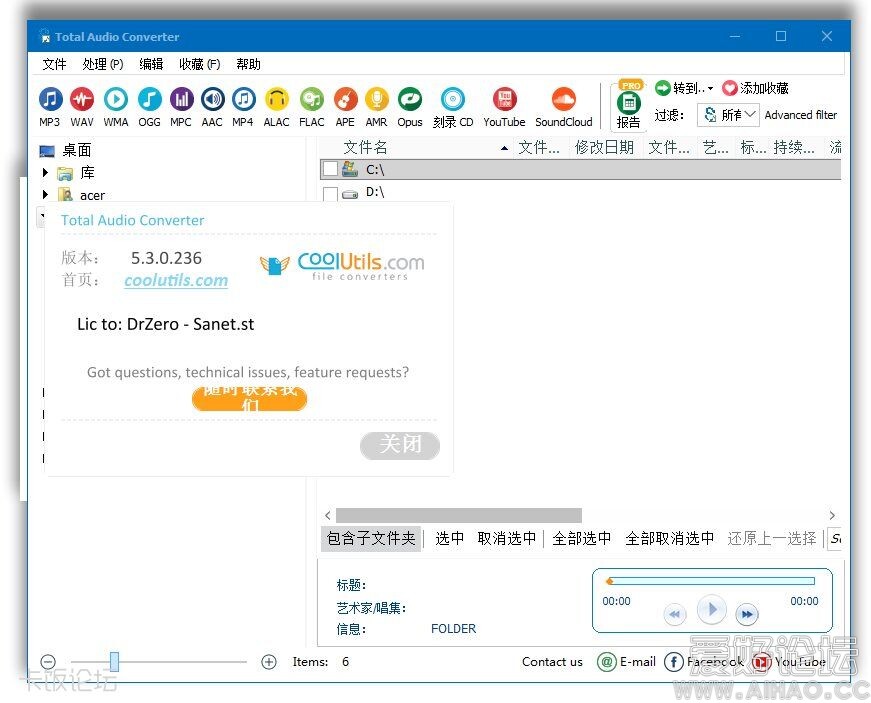The height and width of the screenshot is (703, 871).
Task: Tick the checkbox for C:\ drive
Action: pos(331,169)
